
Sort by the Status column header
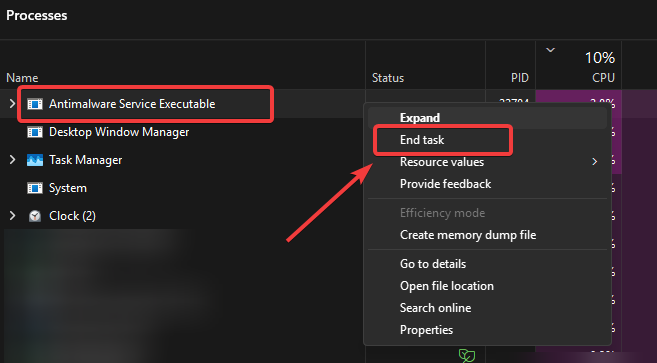click(x=388, y=78)
